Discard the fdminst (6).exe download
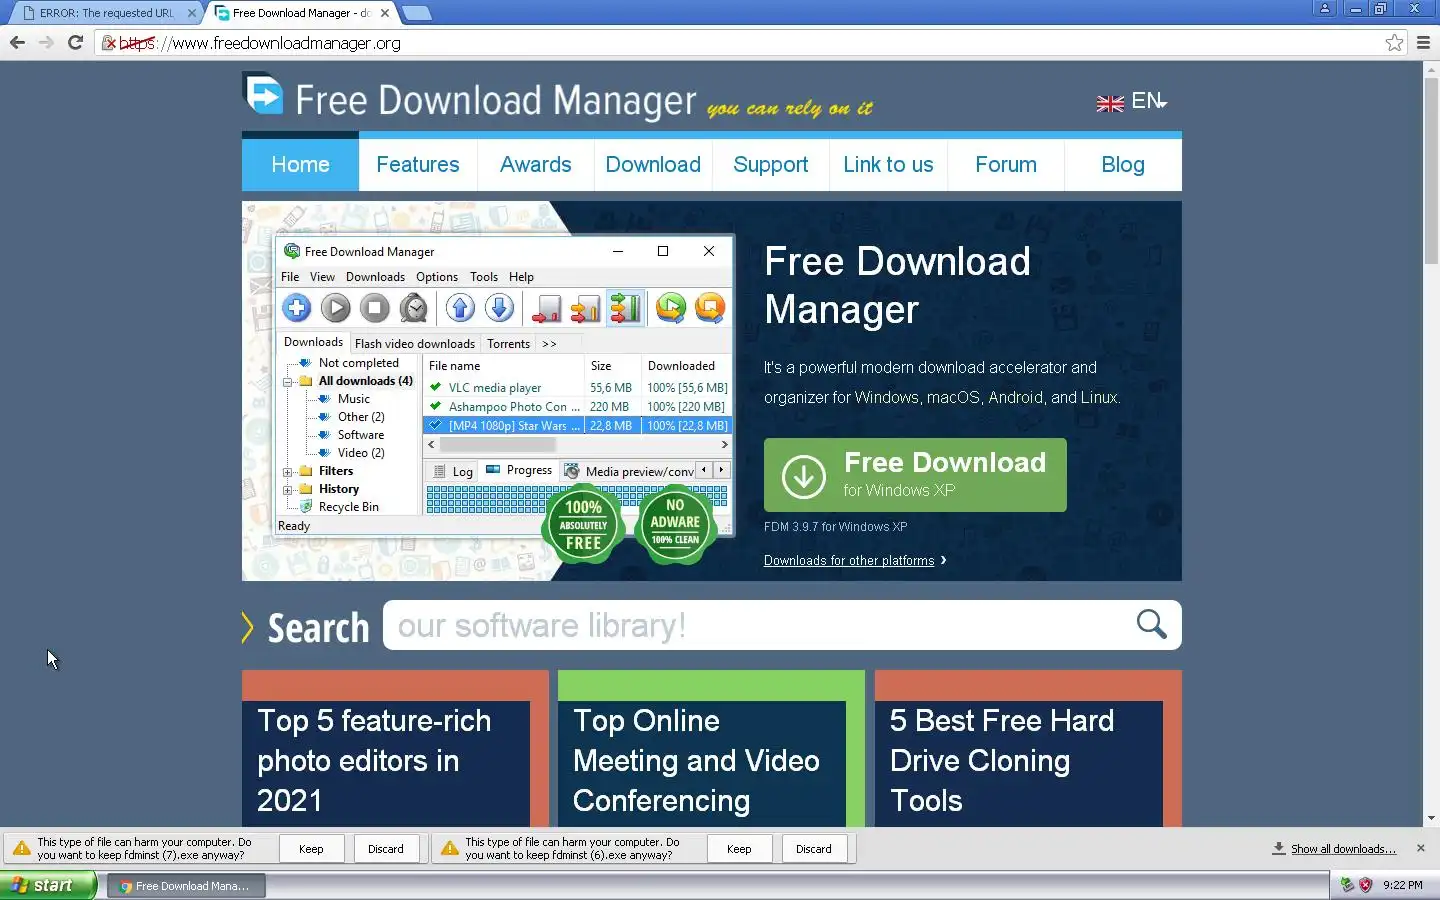Image resolution: width=1440 pixels, height=900 pixels. click(814, 849)
